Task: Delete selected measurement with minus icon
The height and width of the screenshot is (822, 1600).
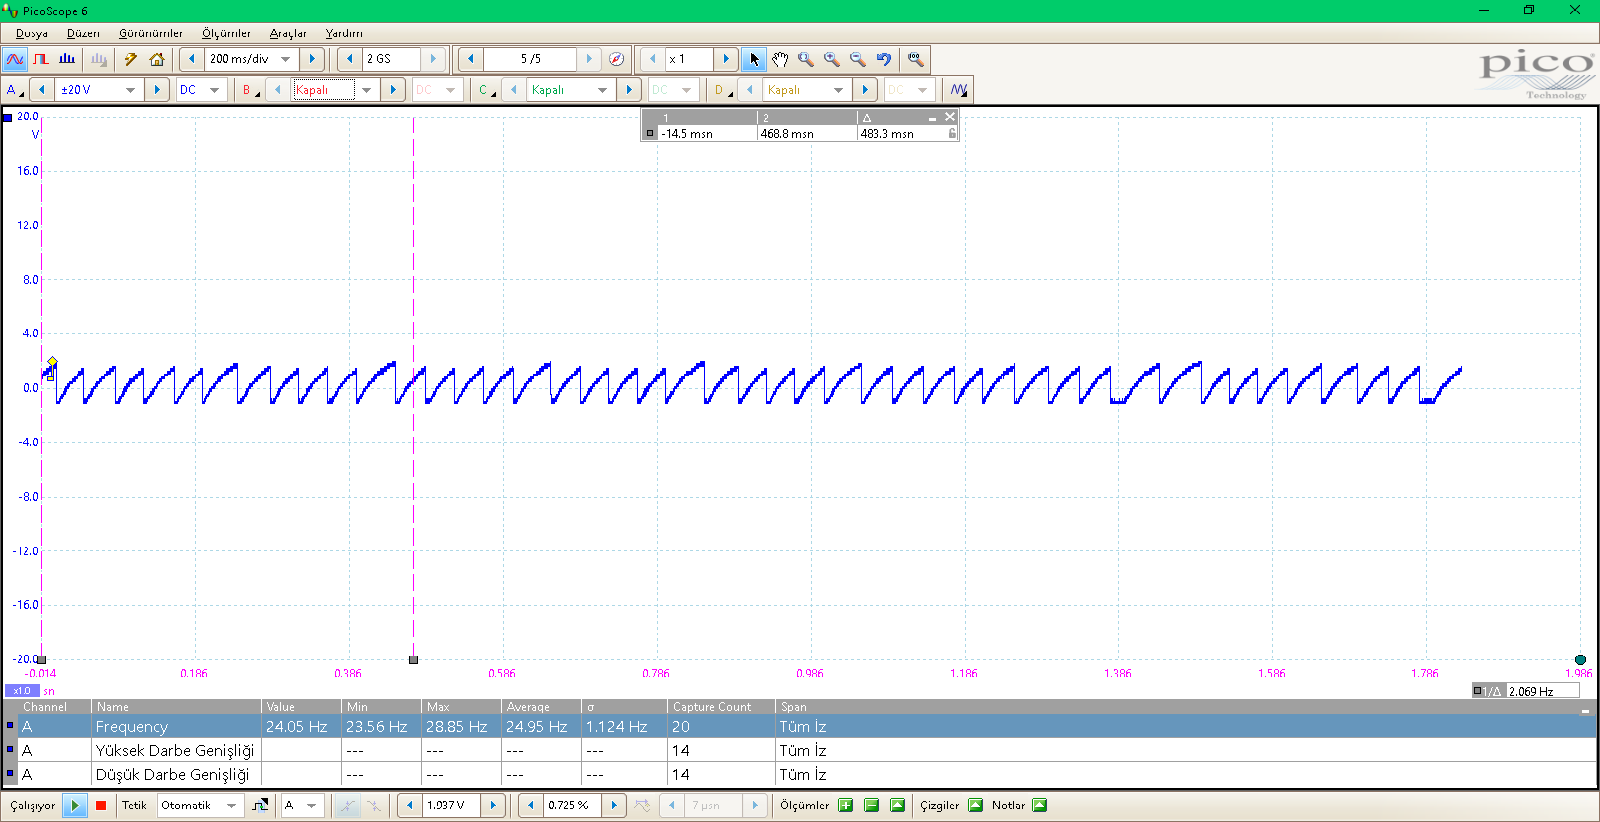Action: [872, 805]
